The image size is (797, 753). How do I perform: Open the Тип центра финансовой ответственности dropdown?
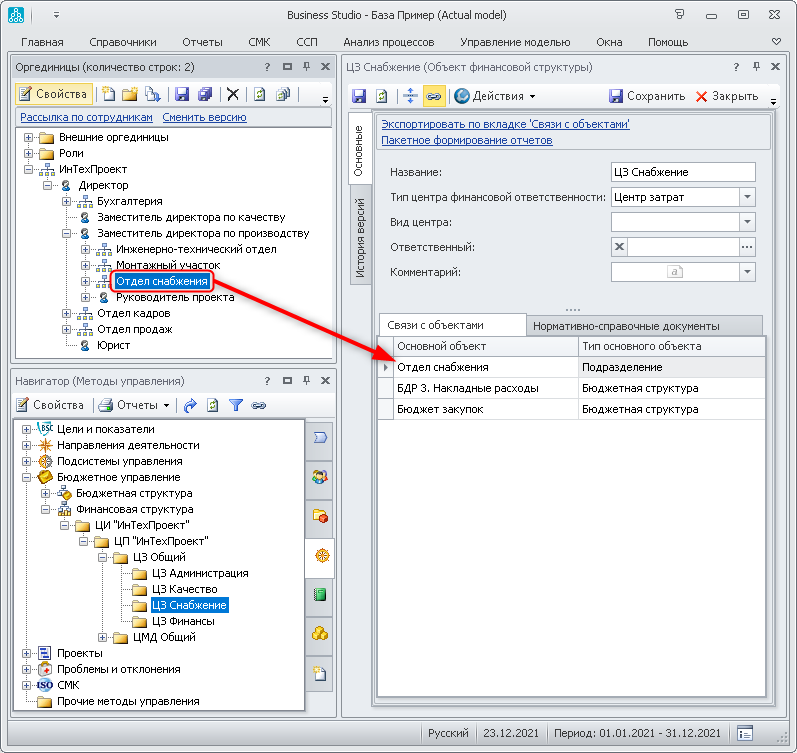click(x=748, y=197)
